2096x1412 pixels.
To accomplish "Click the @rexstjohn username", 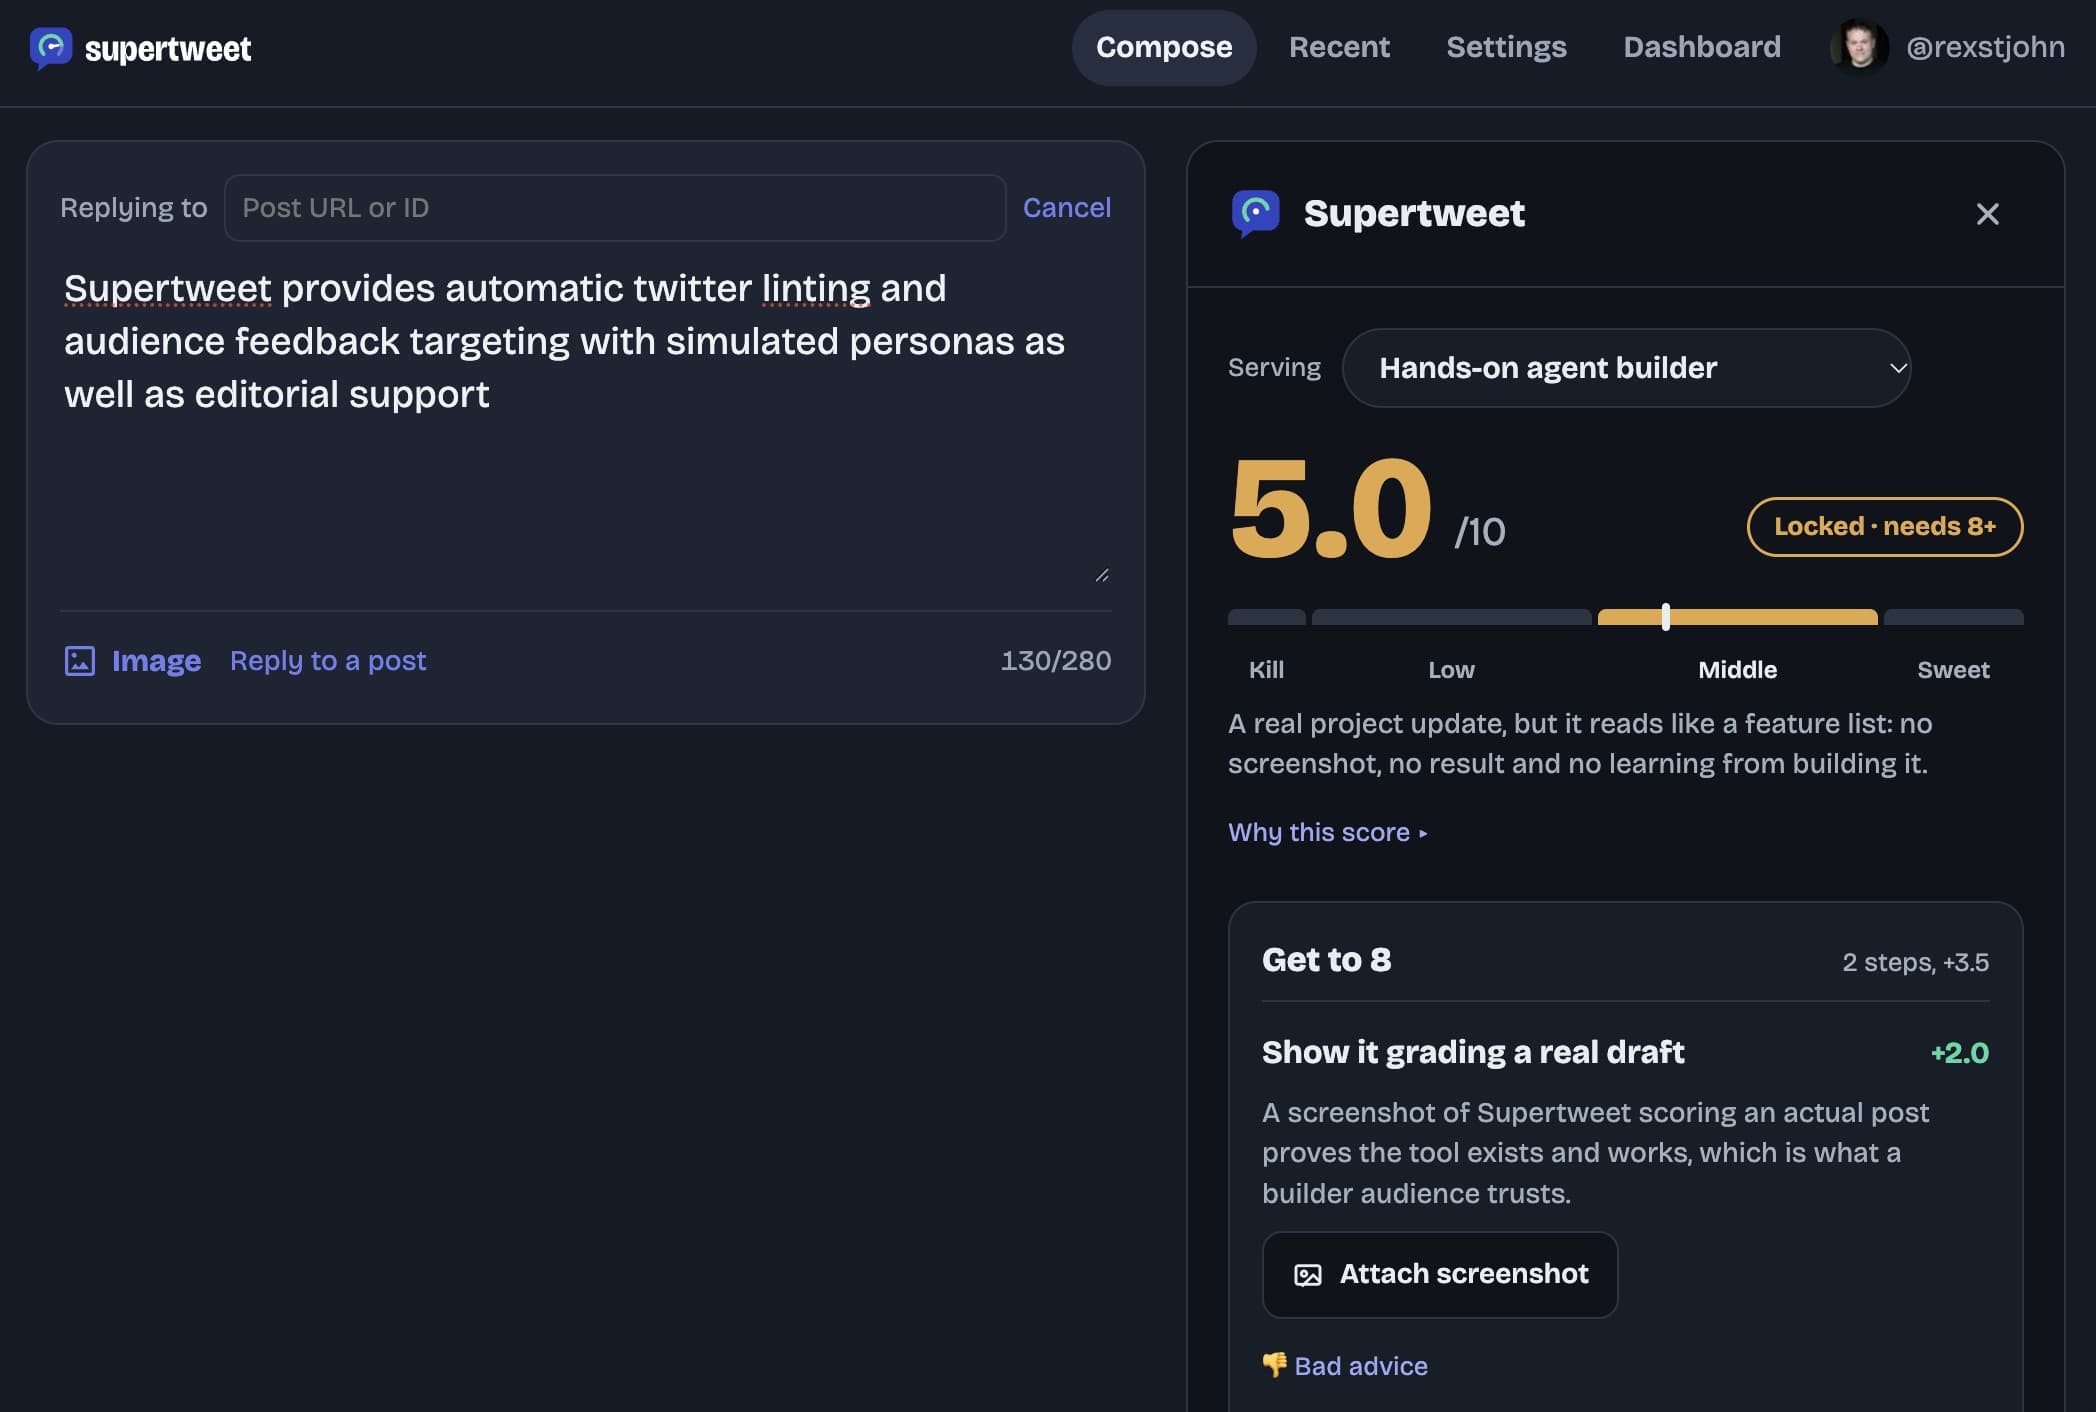I will (1985, 47).
